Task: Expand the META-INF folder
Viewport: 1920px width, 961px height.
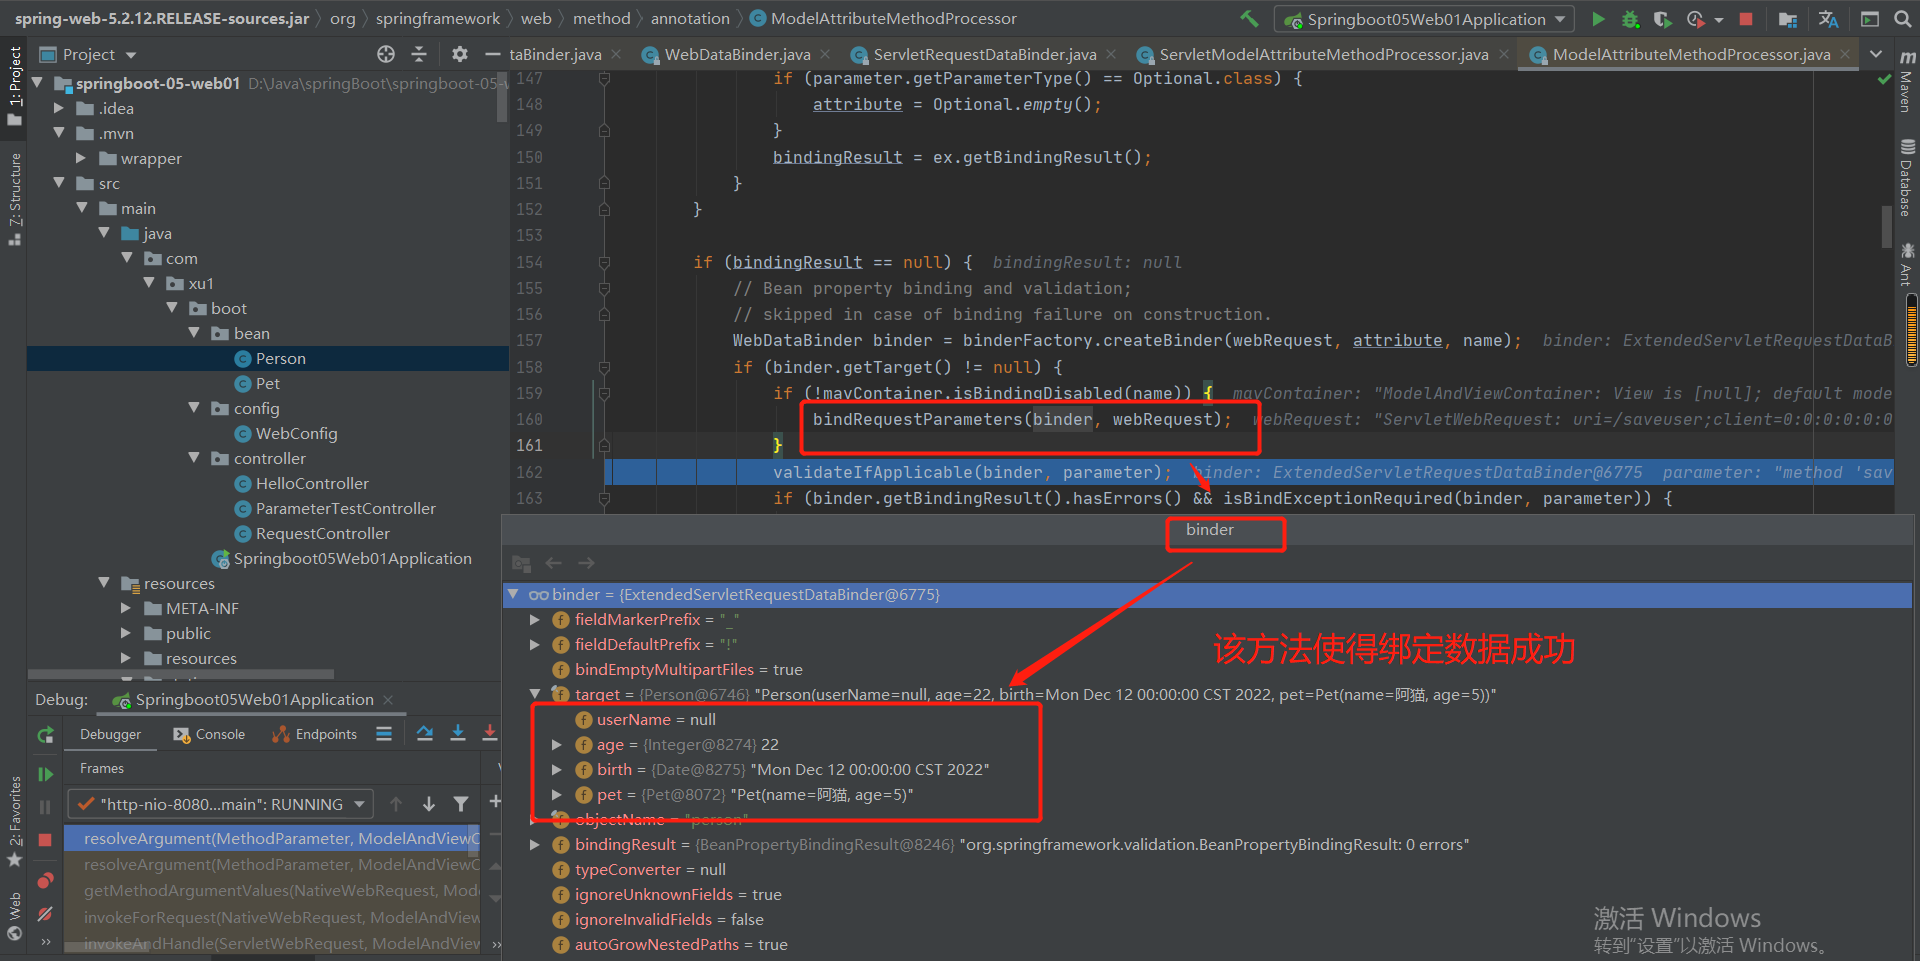Action: click(126, 608)
